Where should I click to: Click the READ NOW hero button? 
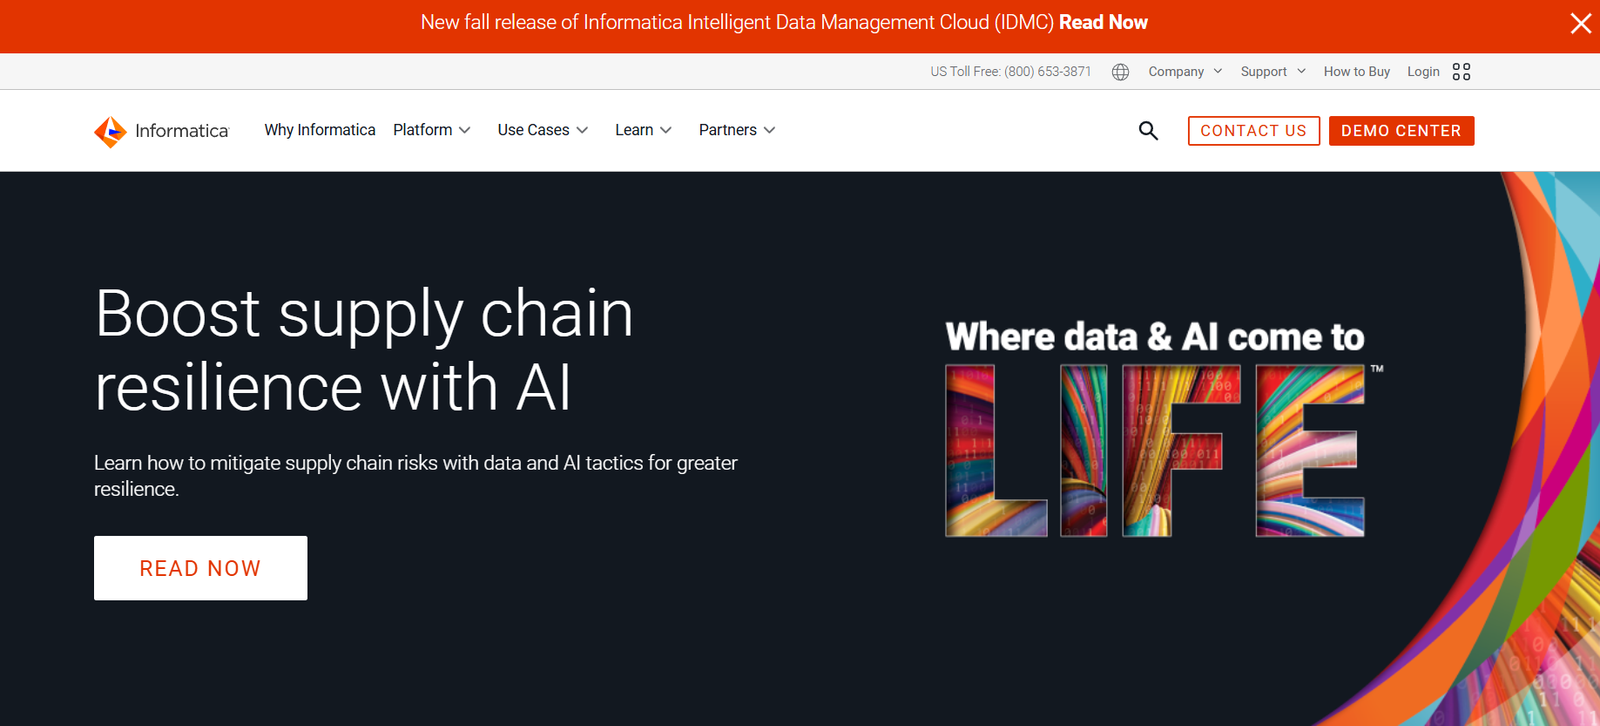(200, 568)
